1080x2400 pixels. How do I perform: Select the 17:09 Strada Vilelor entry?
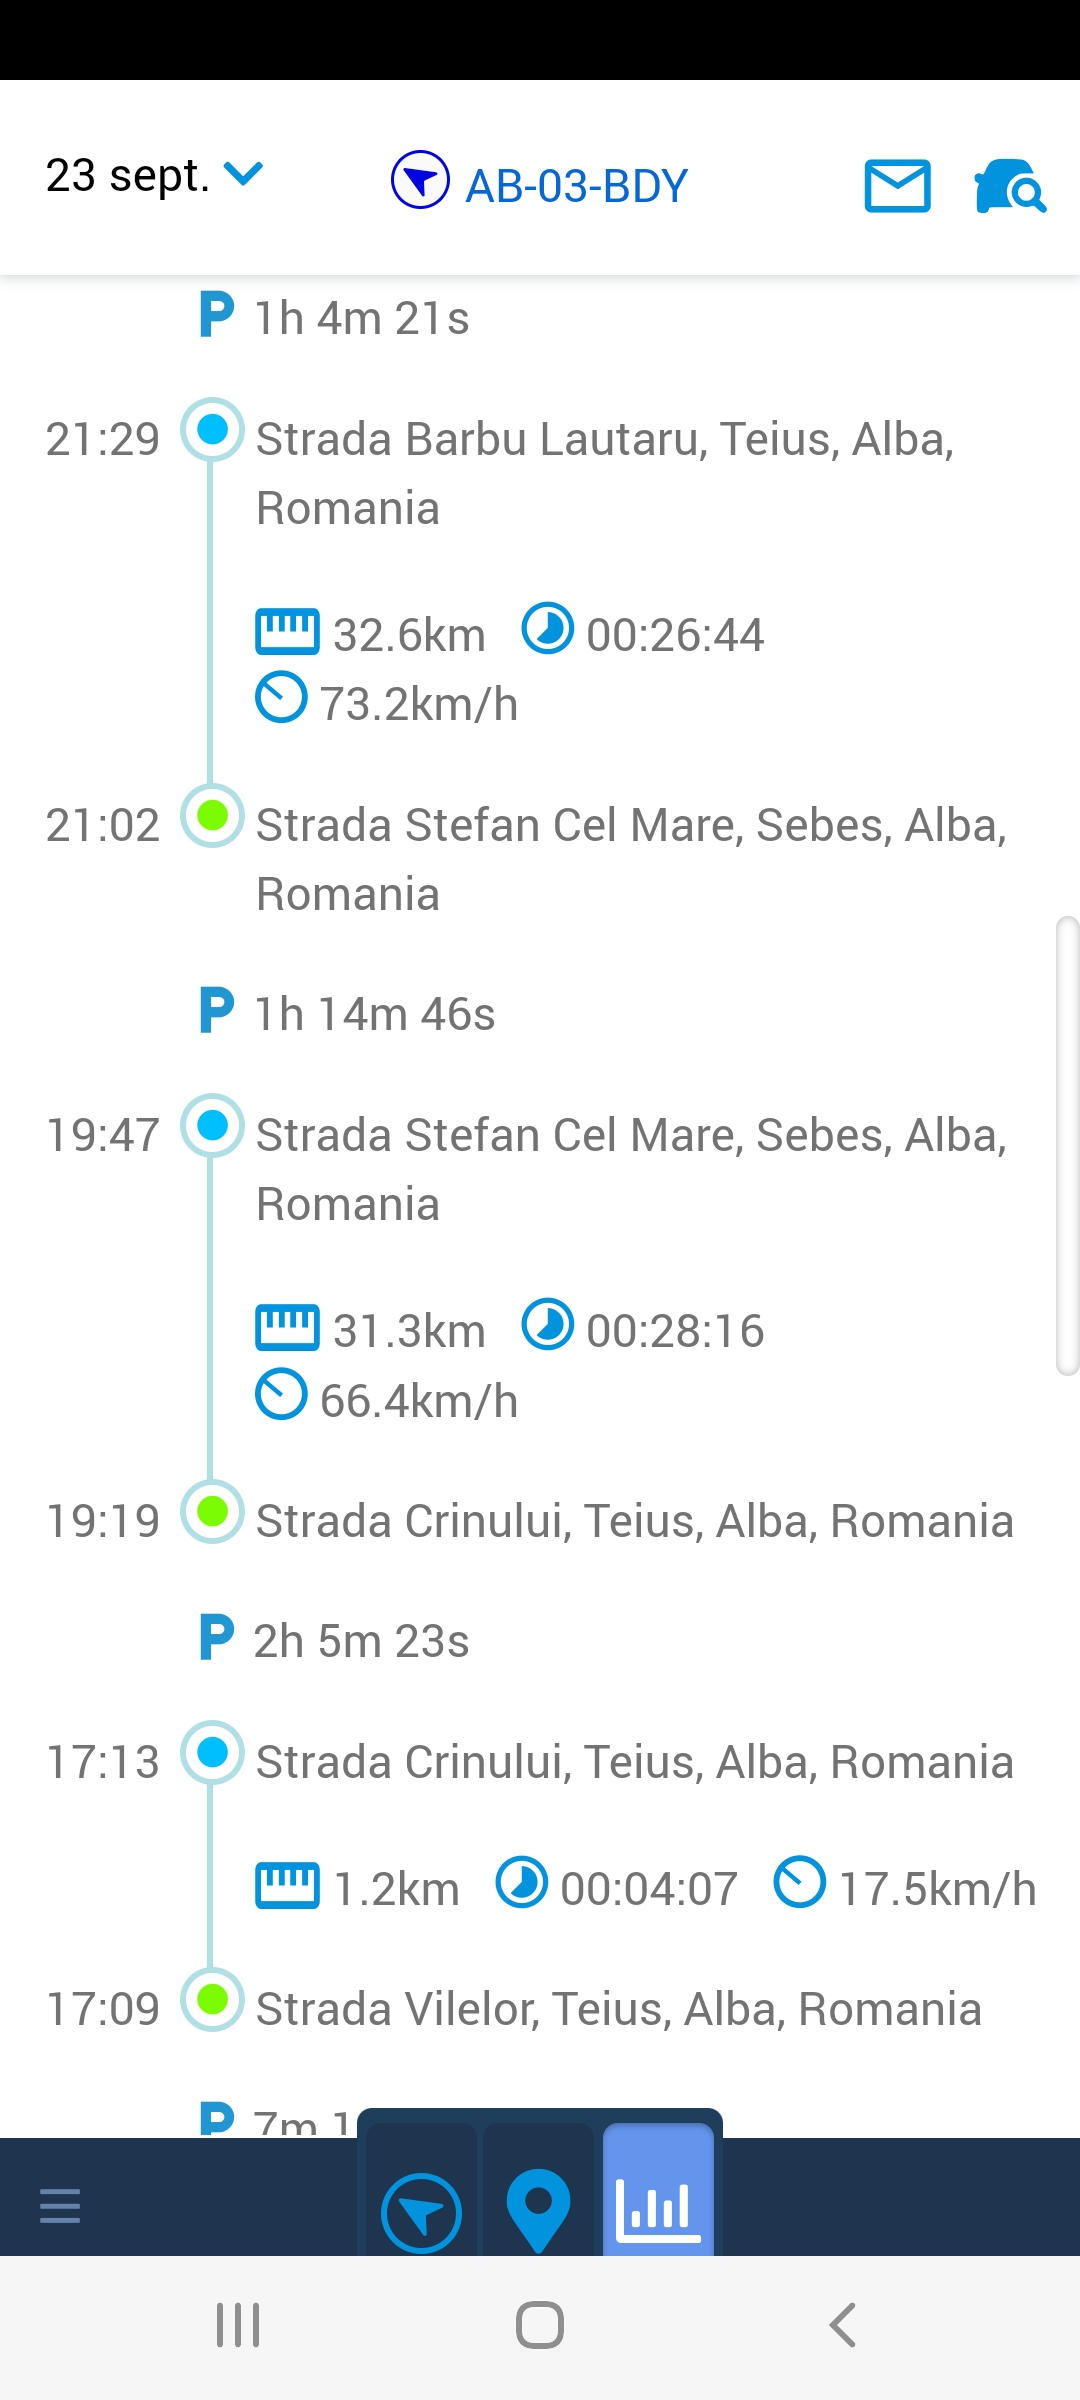pos(618,2009)
